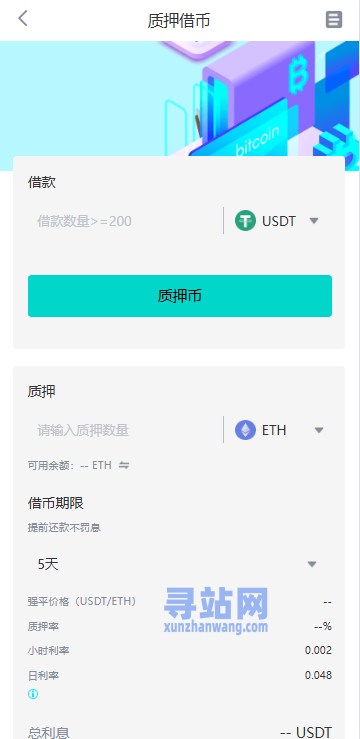This screenshot has height=739, width=360.
Task: Click the 质押币 button
Action: [180, 296]
